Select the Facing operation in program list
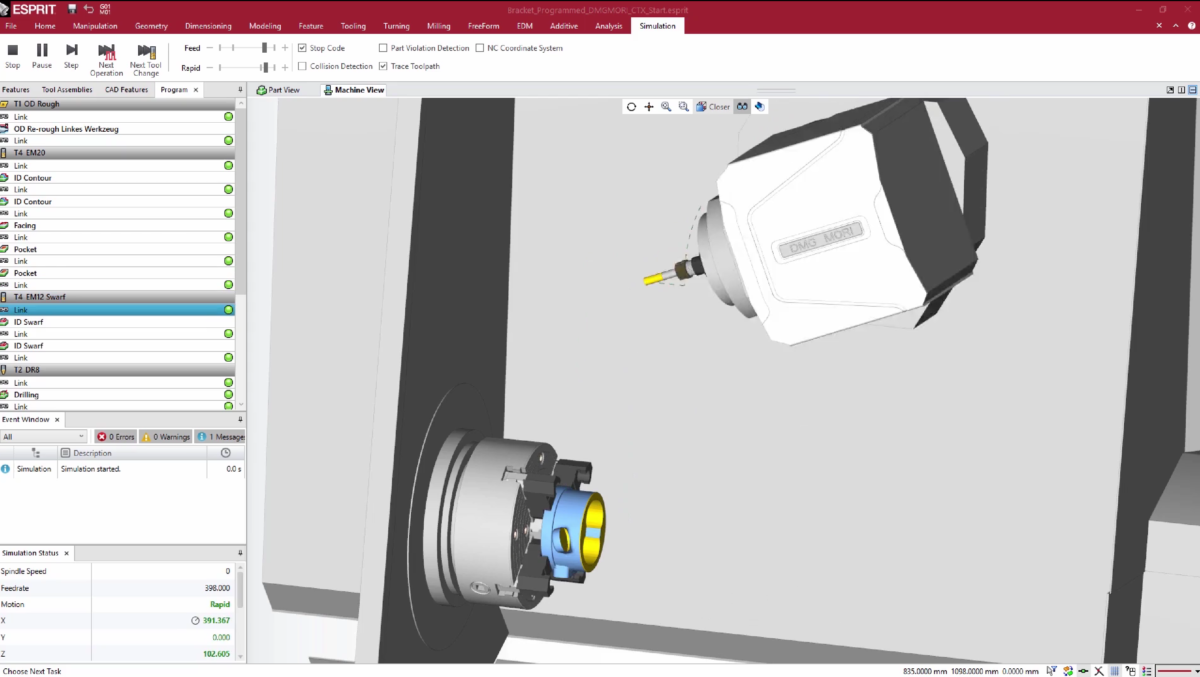Image resolution: width=1200 pixels, height=677 pixels. (x=117, y=225)
